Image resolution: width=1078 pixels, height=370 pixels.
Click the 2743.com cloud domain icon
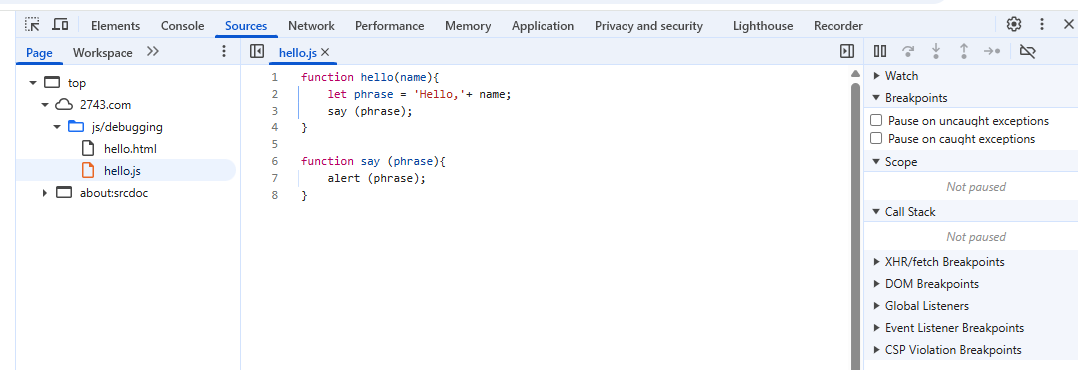click(64, 105)
